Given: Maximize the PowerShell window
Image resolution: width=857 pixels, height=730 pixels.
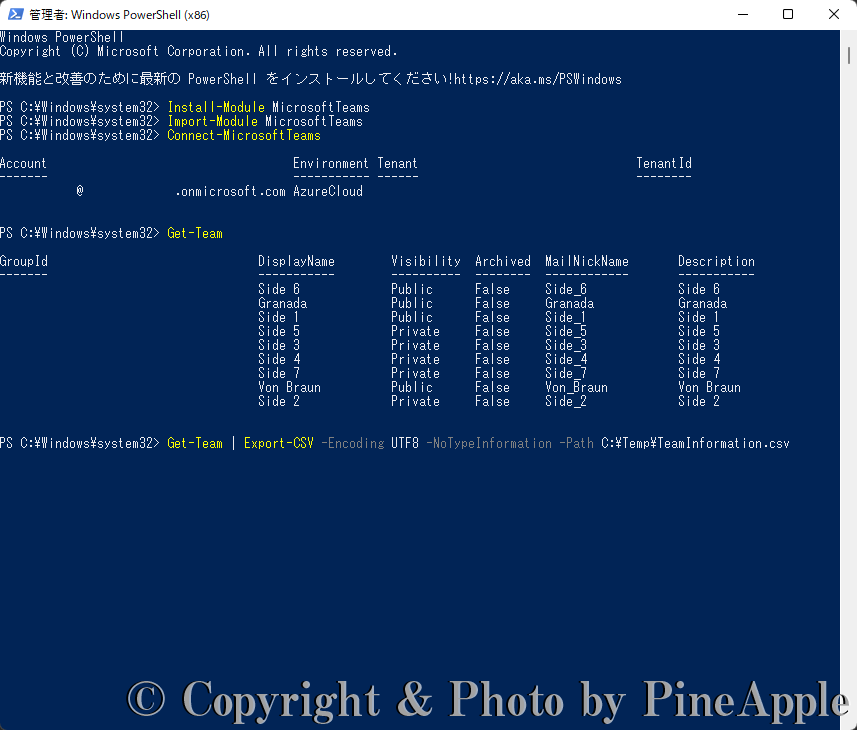Looking at the screenshot, I should 788,15.
